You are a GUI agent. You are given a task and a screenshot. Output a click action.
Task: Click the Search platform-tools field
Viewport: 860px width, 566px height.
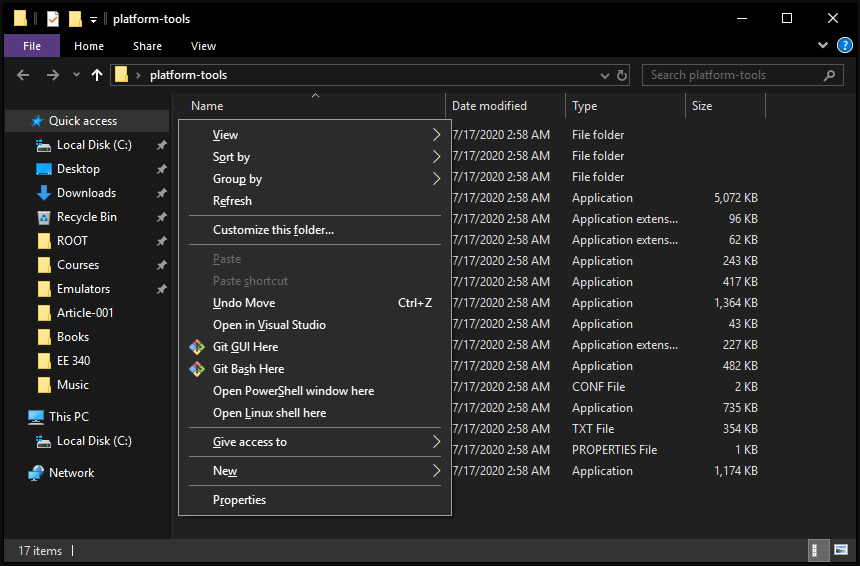(743, 75)
